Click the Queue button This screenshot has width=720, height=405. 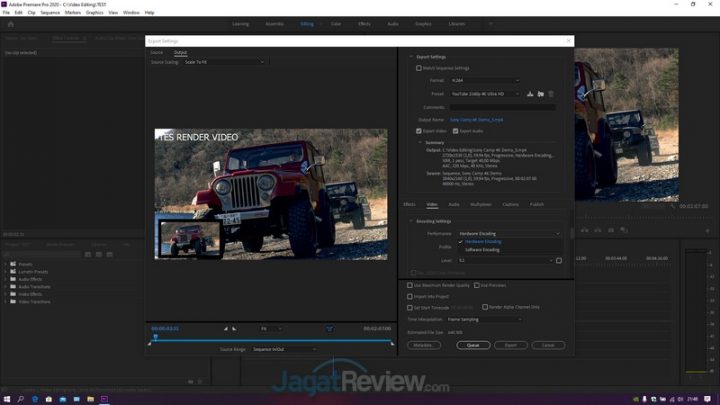tap(473, 344)
